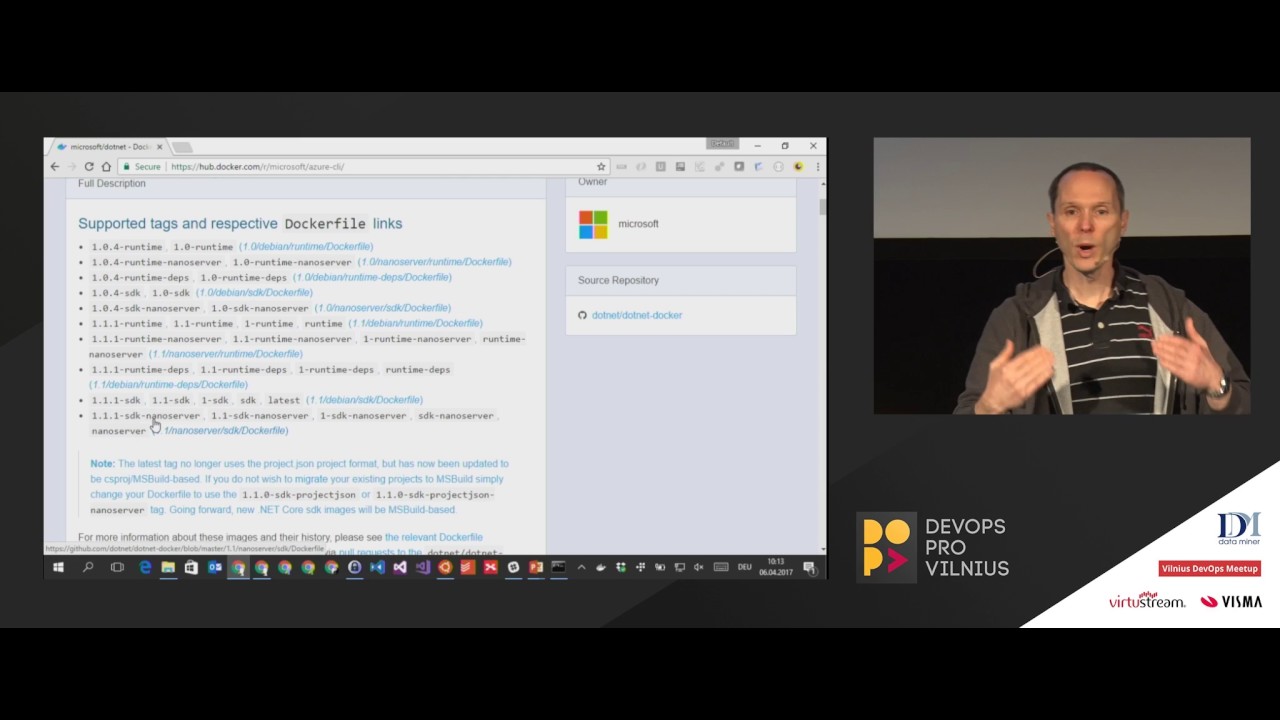Open the Ubuntu icon on the taskbar
1280x720 pixels.
445,568
